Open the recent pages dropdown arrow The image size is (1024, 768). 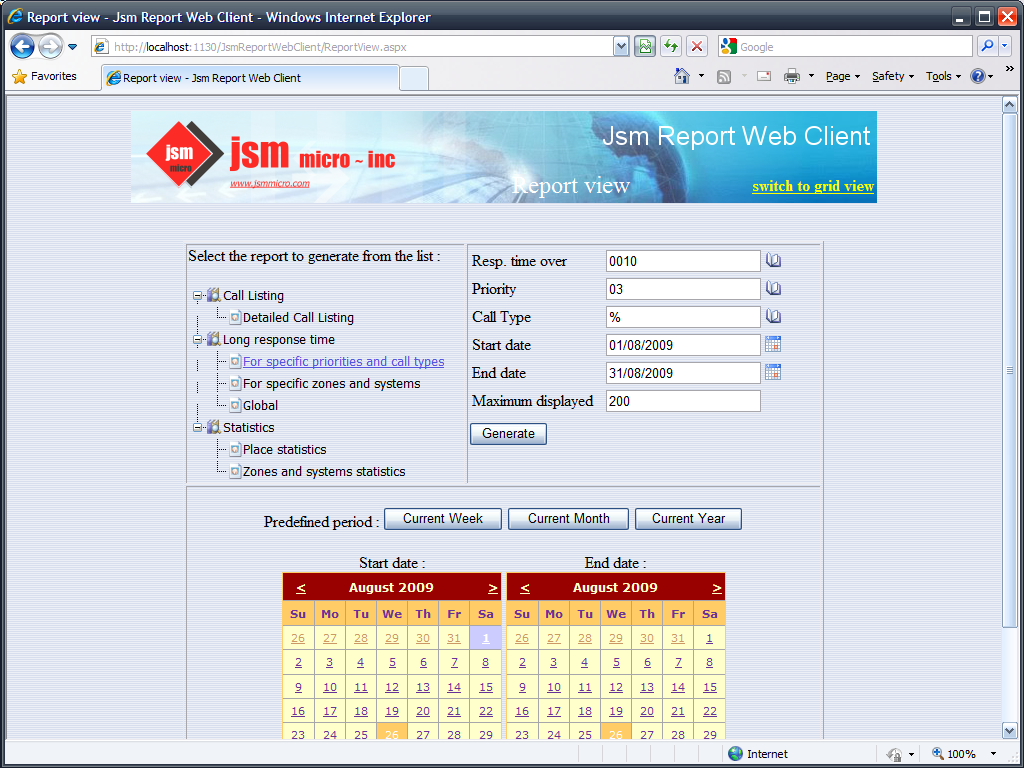tap(72, 47)
